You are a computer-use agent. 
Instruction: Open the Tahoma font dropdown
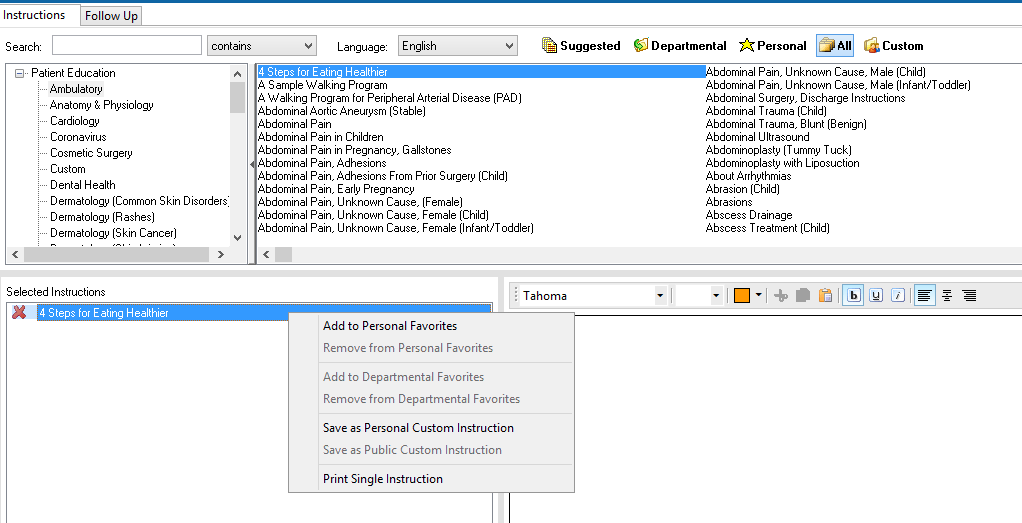click(660, 296)
